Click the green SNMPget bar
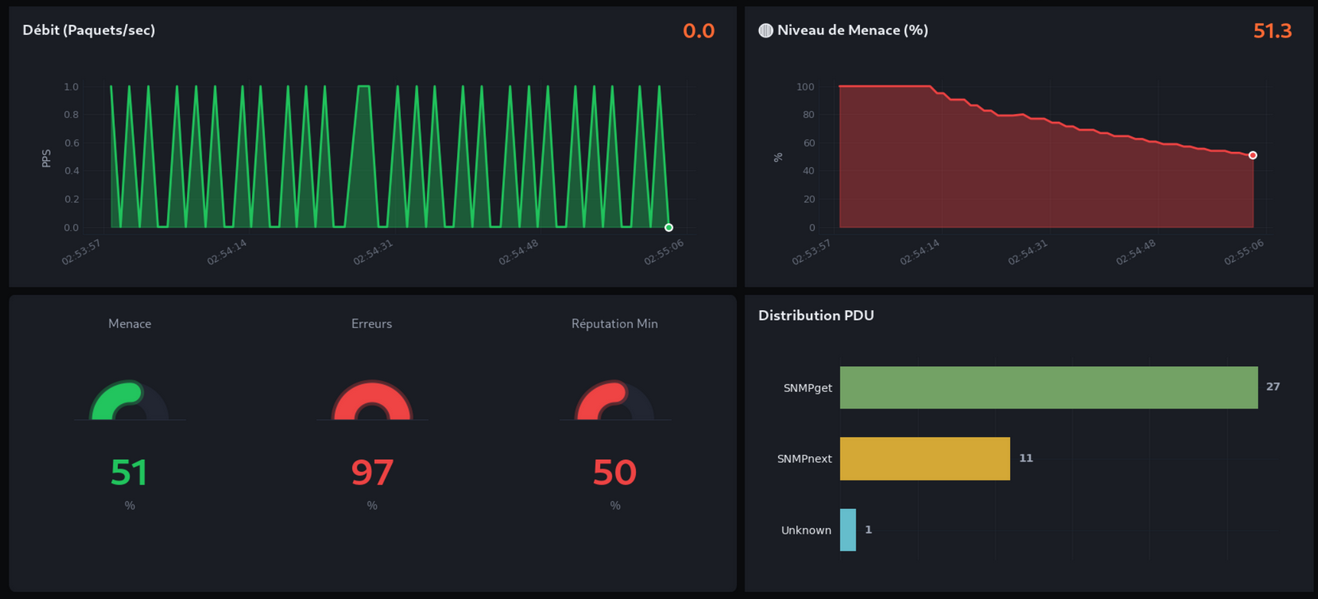The height and width of the screenshot is (599, 1318). (1048, 388)
